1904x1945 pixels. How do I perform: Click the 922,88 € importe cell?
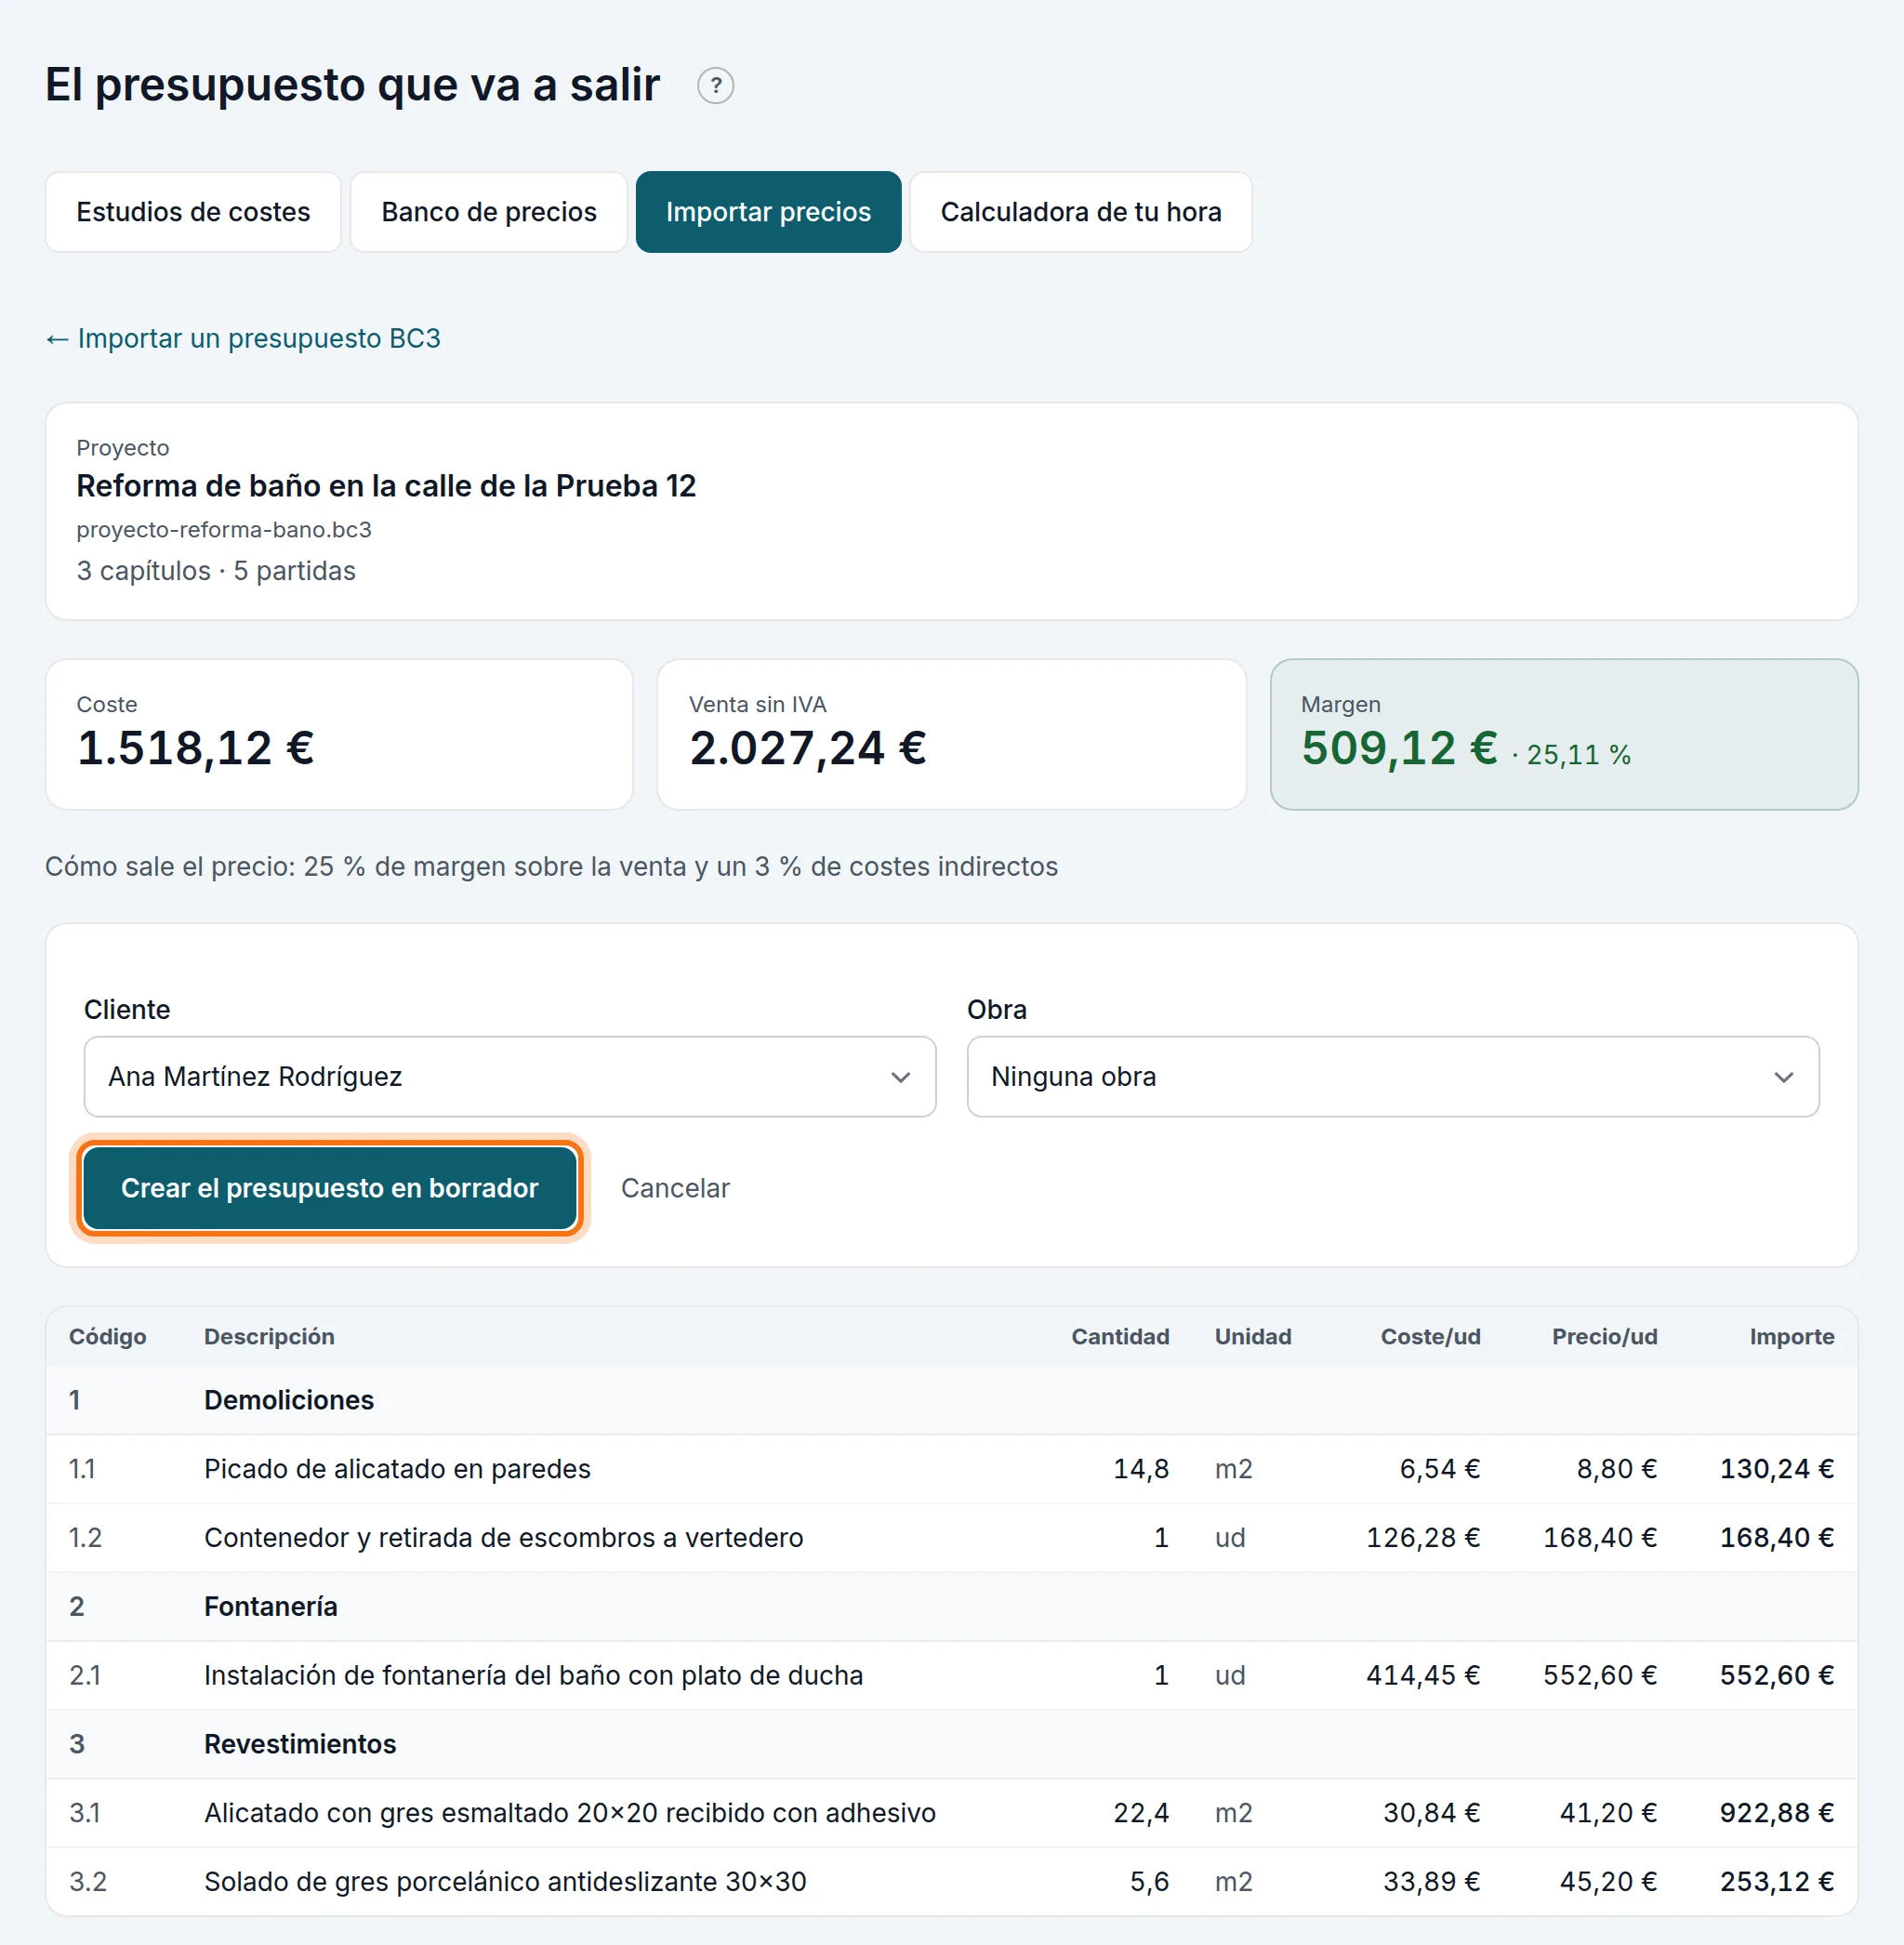[1777, 1813]
